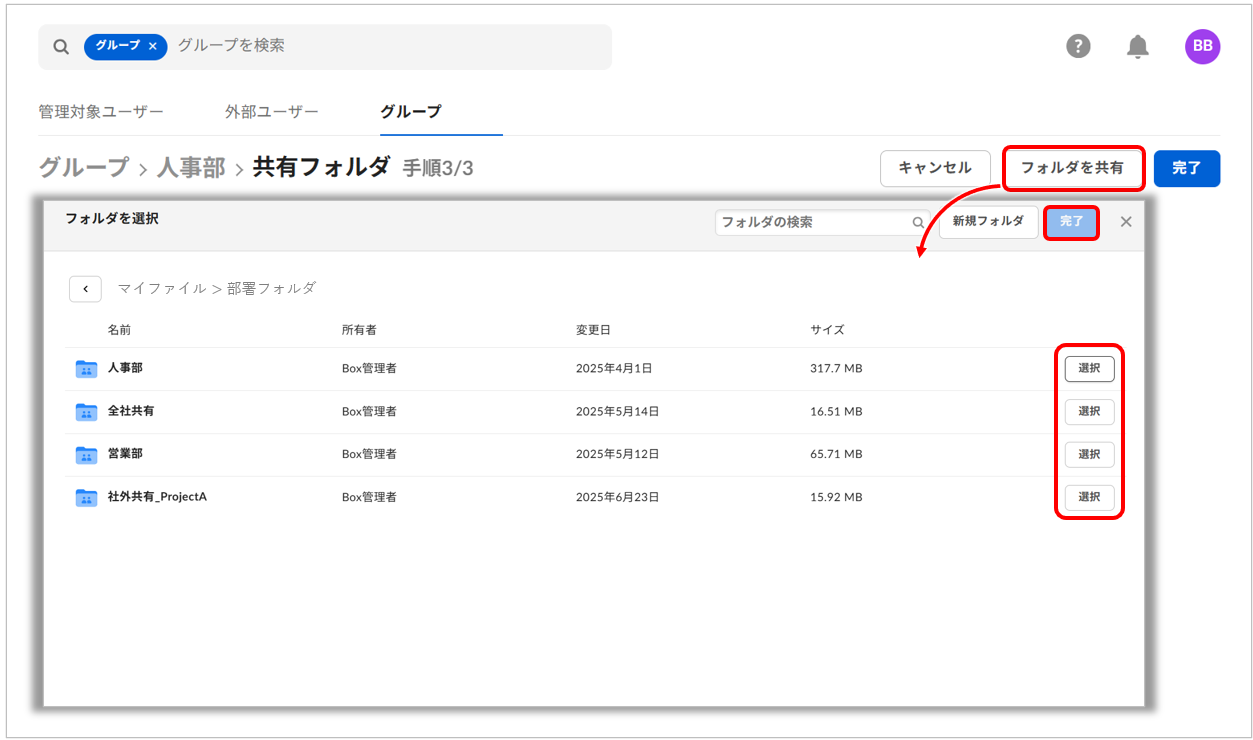Image resolution: width=1253 pixels, height=740 pixels.
Task: Click the 人事部 folder icon
Action: 86,369
